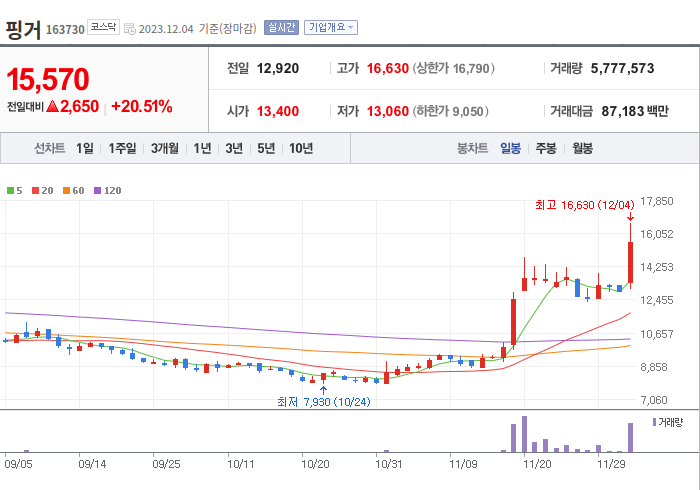The height and width of the screenshot is (490, 700).
Task: Click the current price 15,570
Action: [x=48, y=79]
